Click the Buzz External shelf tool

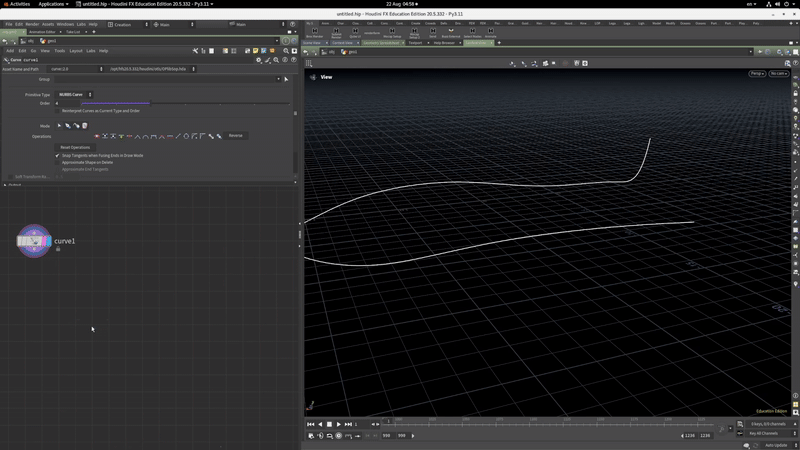pos(451,33)
